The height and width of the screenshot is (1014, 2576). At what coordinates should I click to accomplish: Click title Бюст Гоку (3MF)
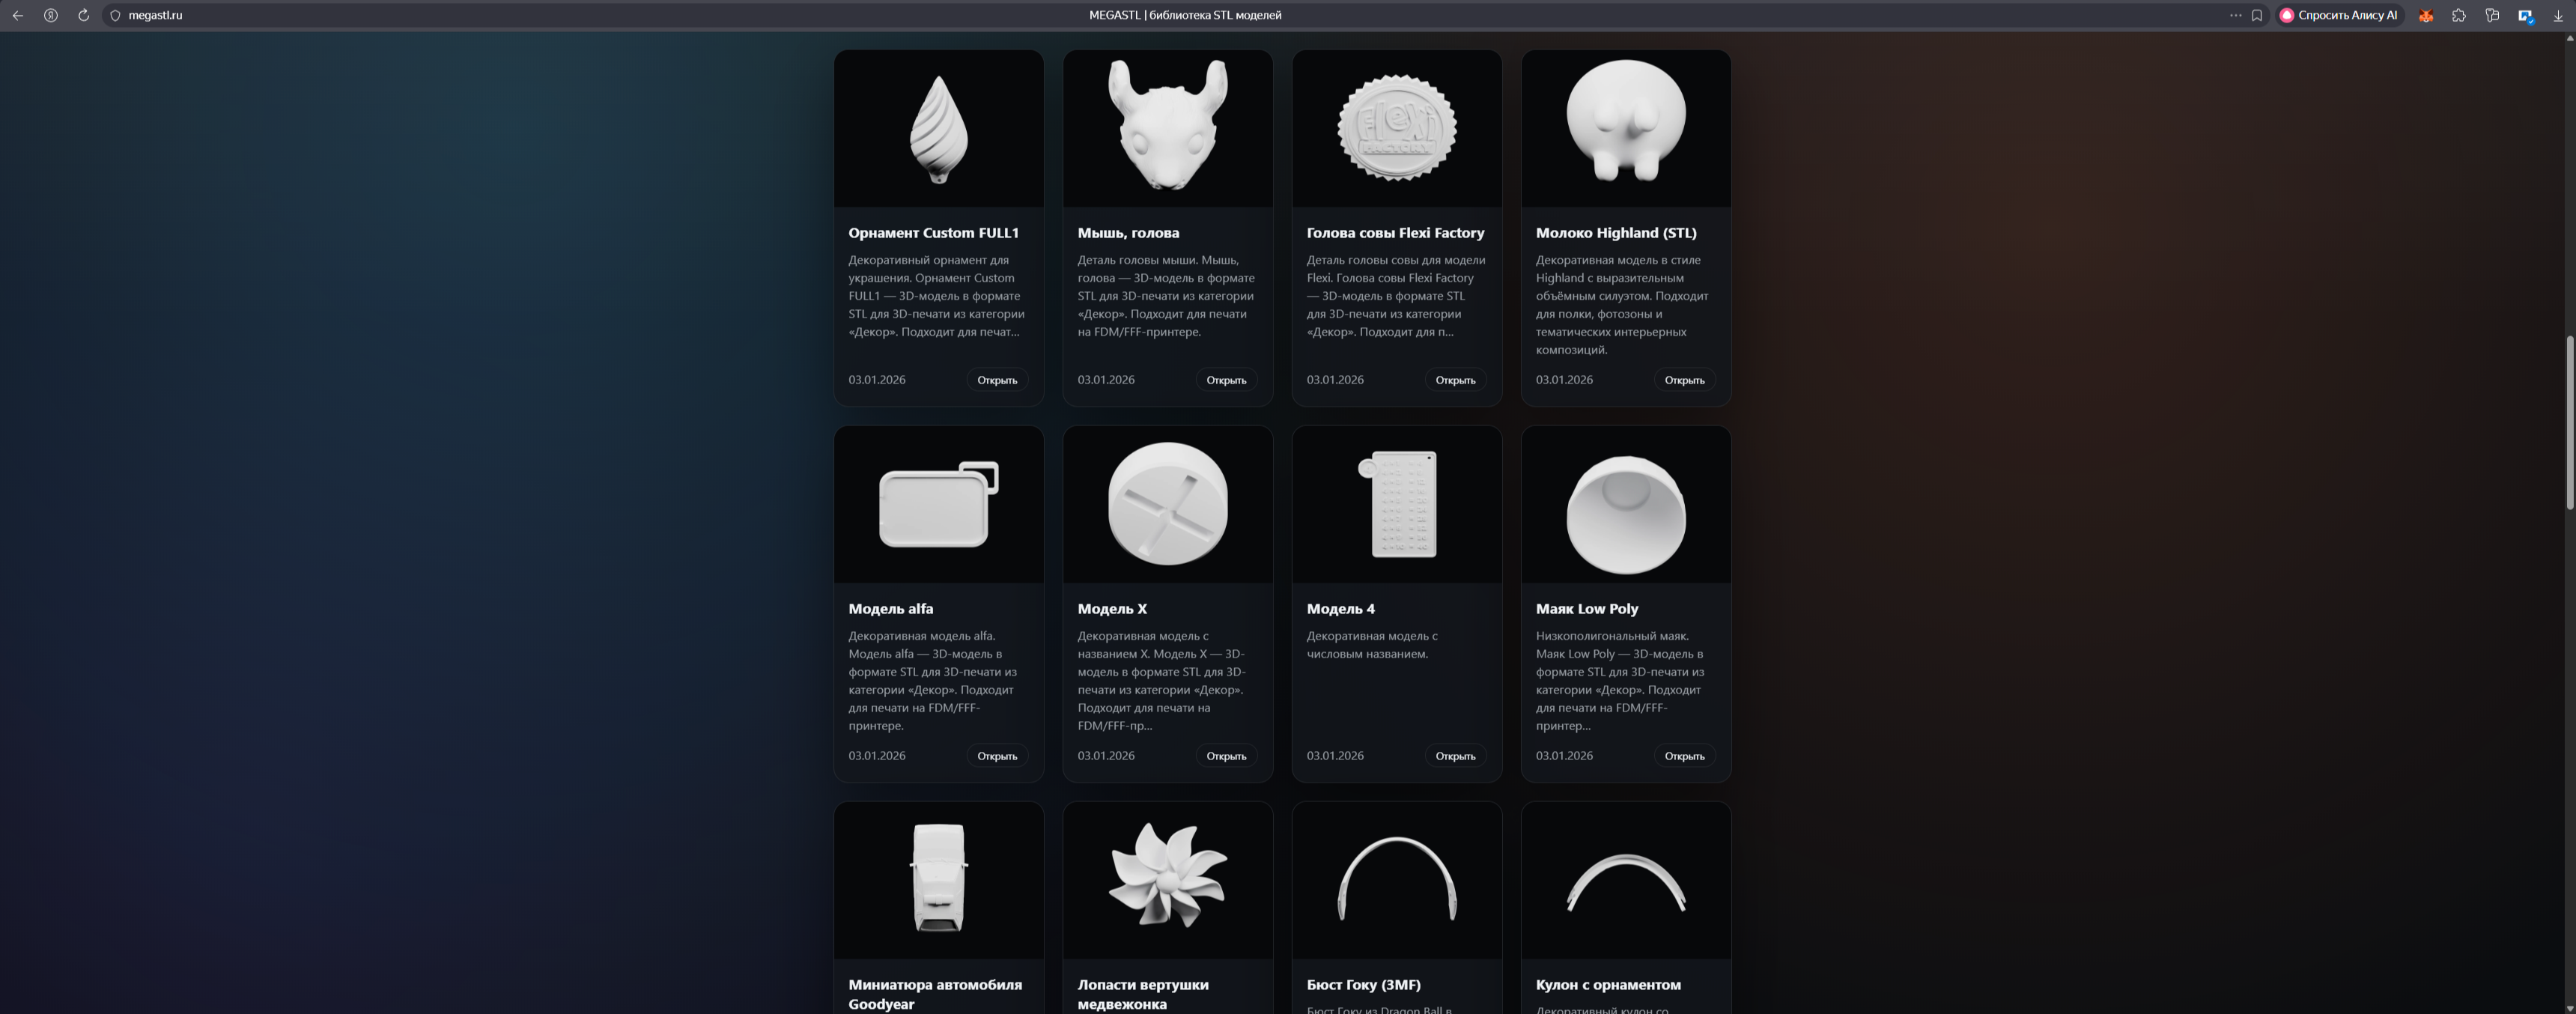(1363, 985)
